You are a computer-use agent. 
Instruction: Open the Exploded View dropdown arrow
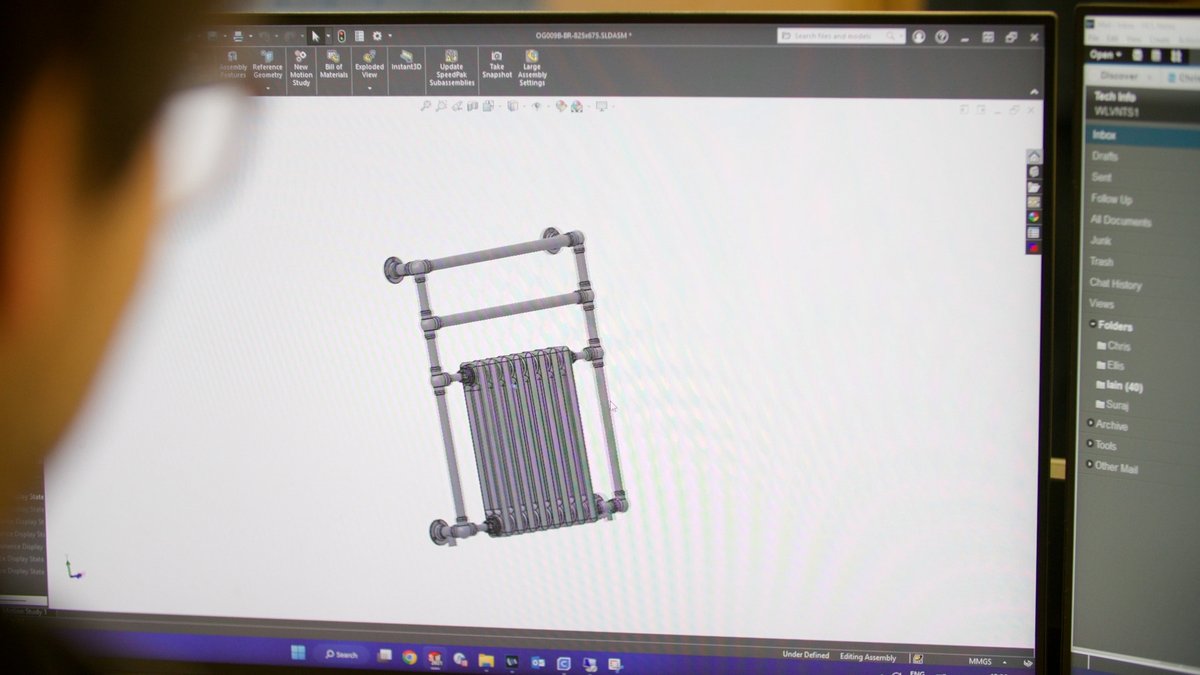tap(368, 88)
